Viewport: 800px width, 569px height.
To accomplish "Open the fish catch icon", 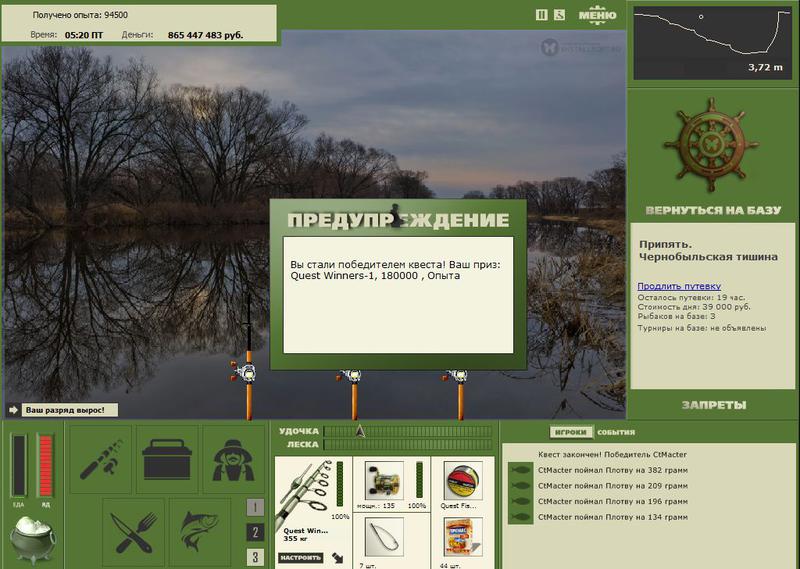I will coord(200,532).
